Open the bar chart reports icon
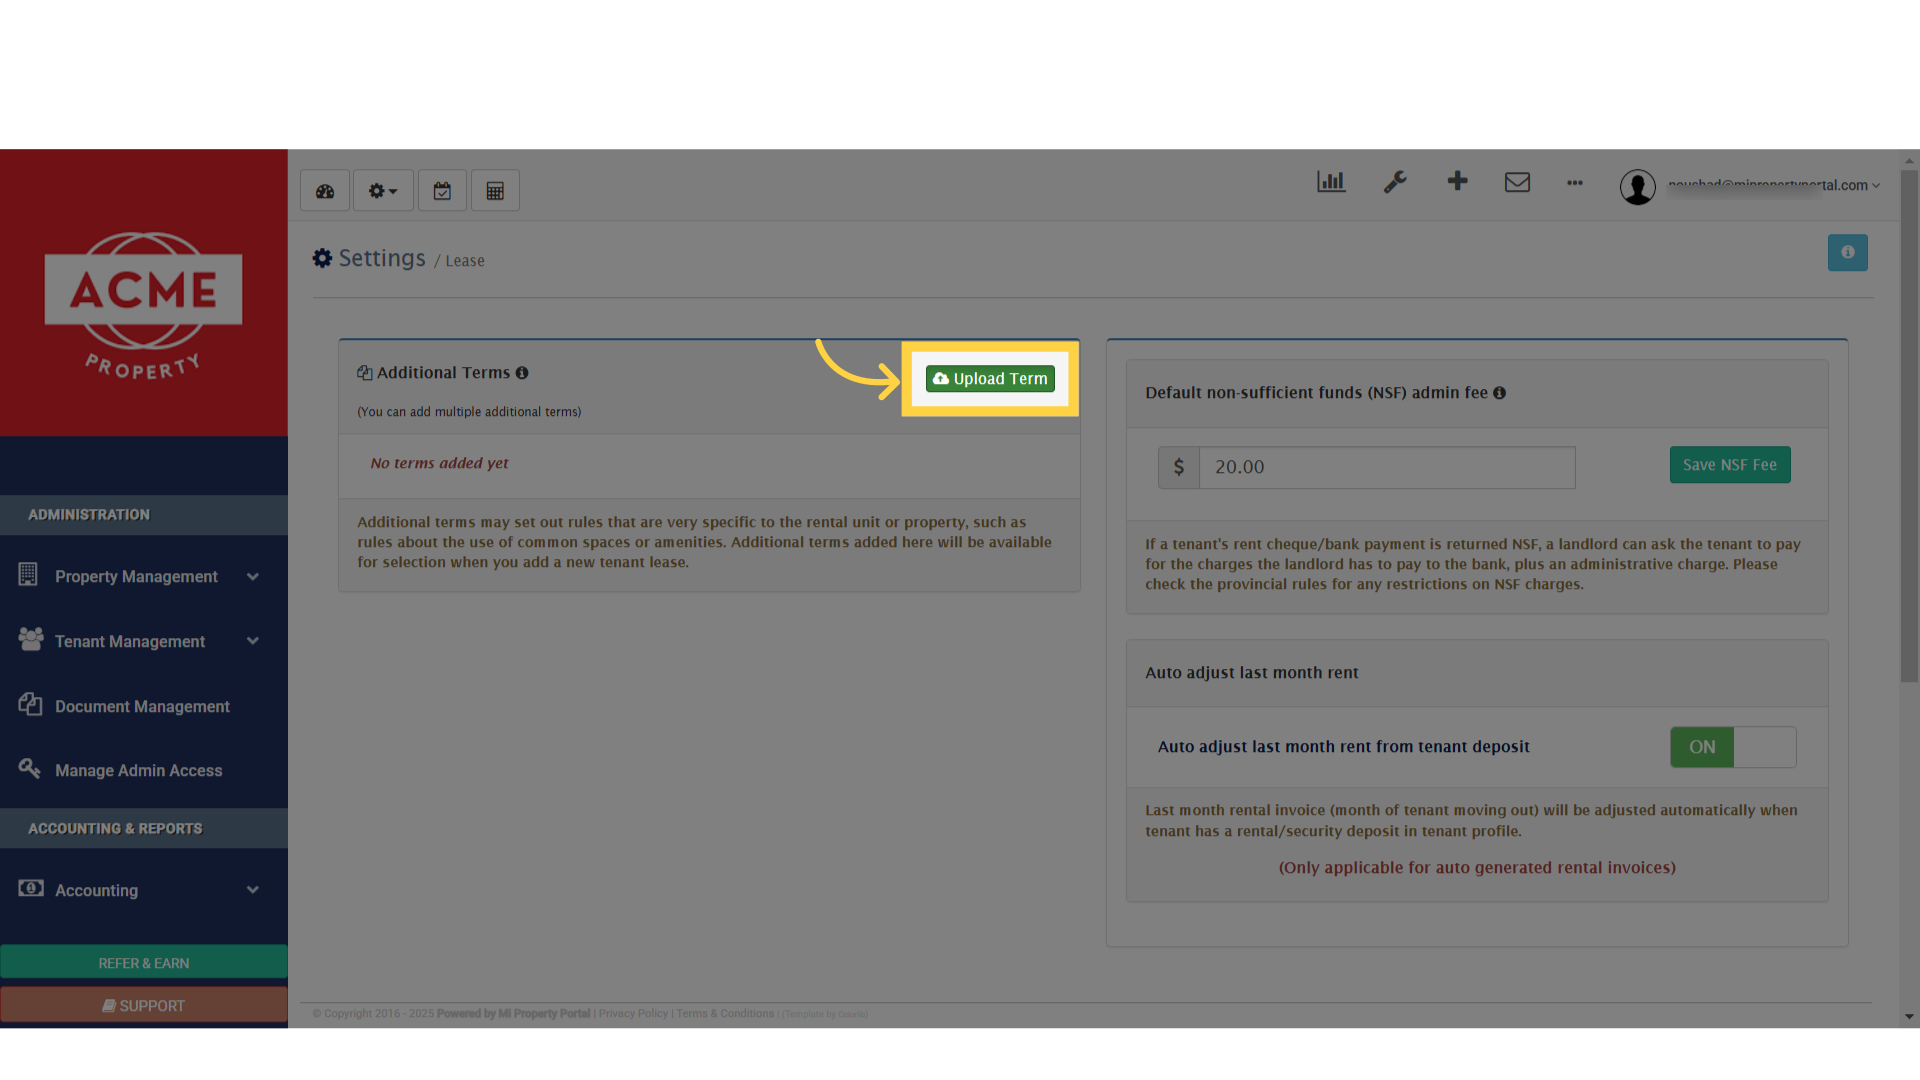 [x=1331, y=182]
